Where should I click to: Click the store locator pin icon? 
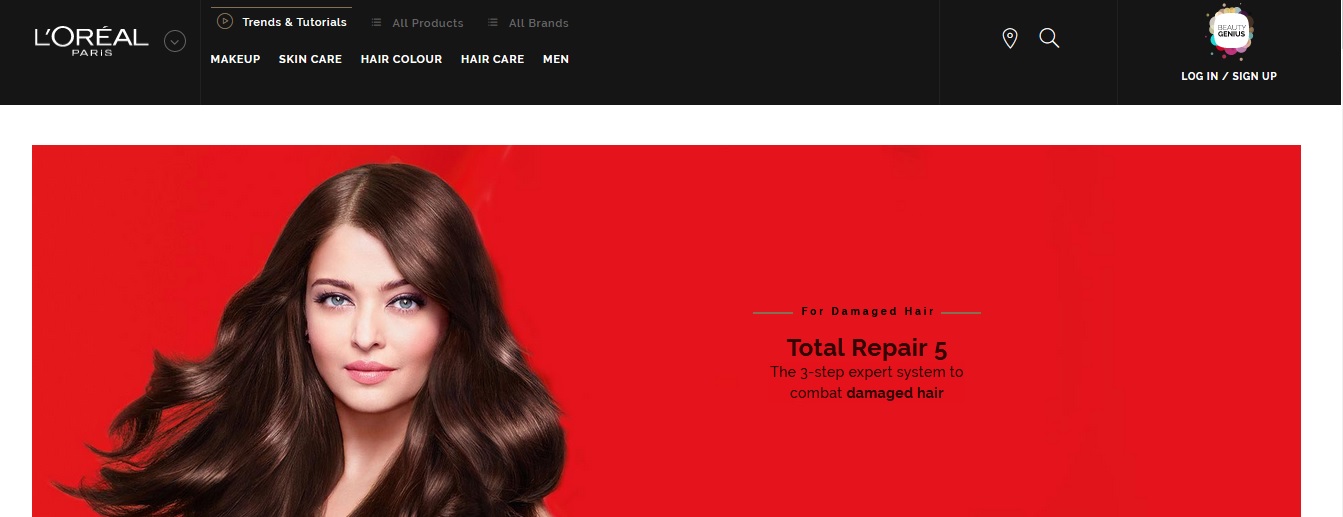click(1010, 39)
